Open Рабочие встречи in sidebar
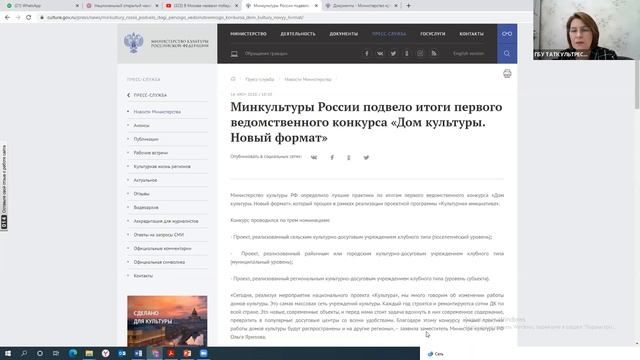The width and height of the screenshot is (640, 360). pyautogui.click(x=151, y=153)
